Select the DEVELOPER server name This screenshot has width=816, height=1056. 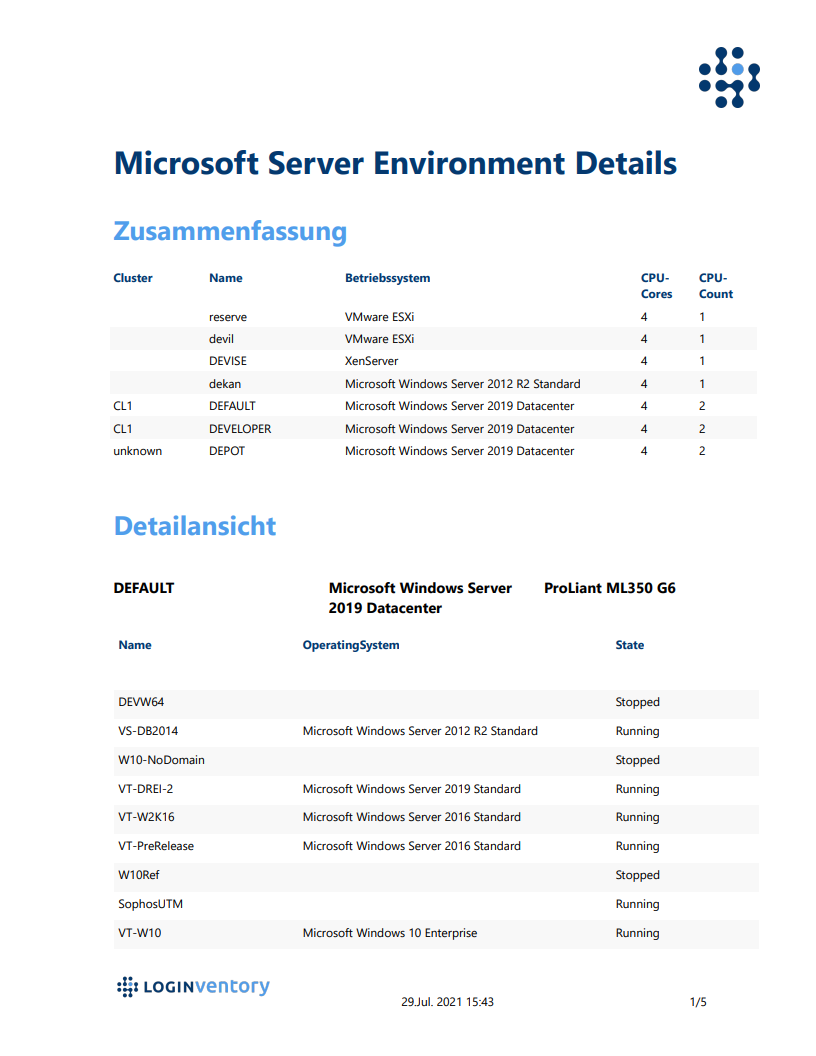240,429
